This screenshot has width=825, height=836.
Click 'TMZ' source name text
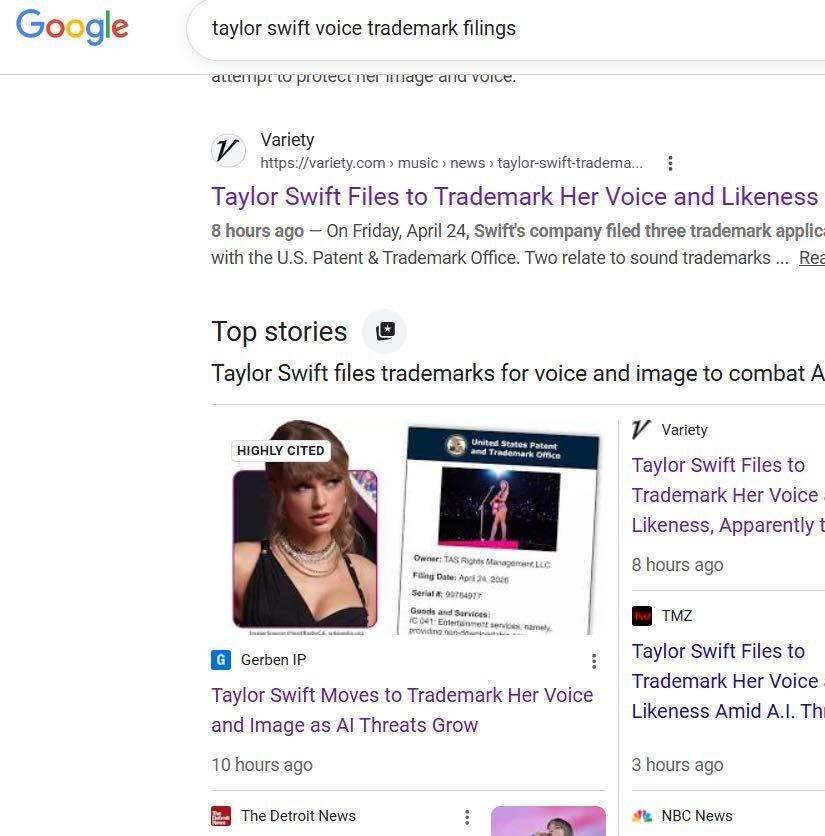tap(677, 616)
